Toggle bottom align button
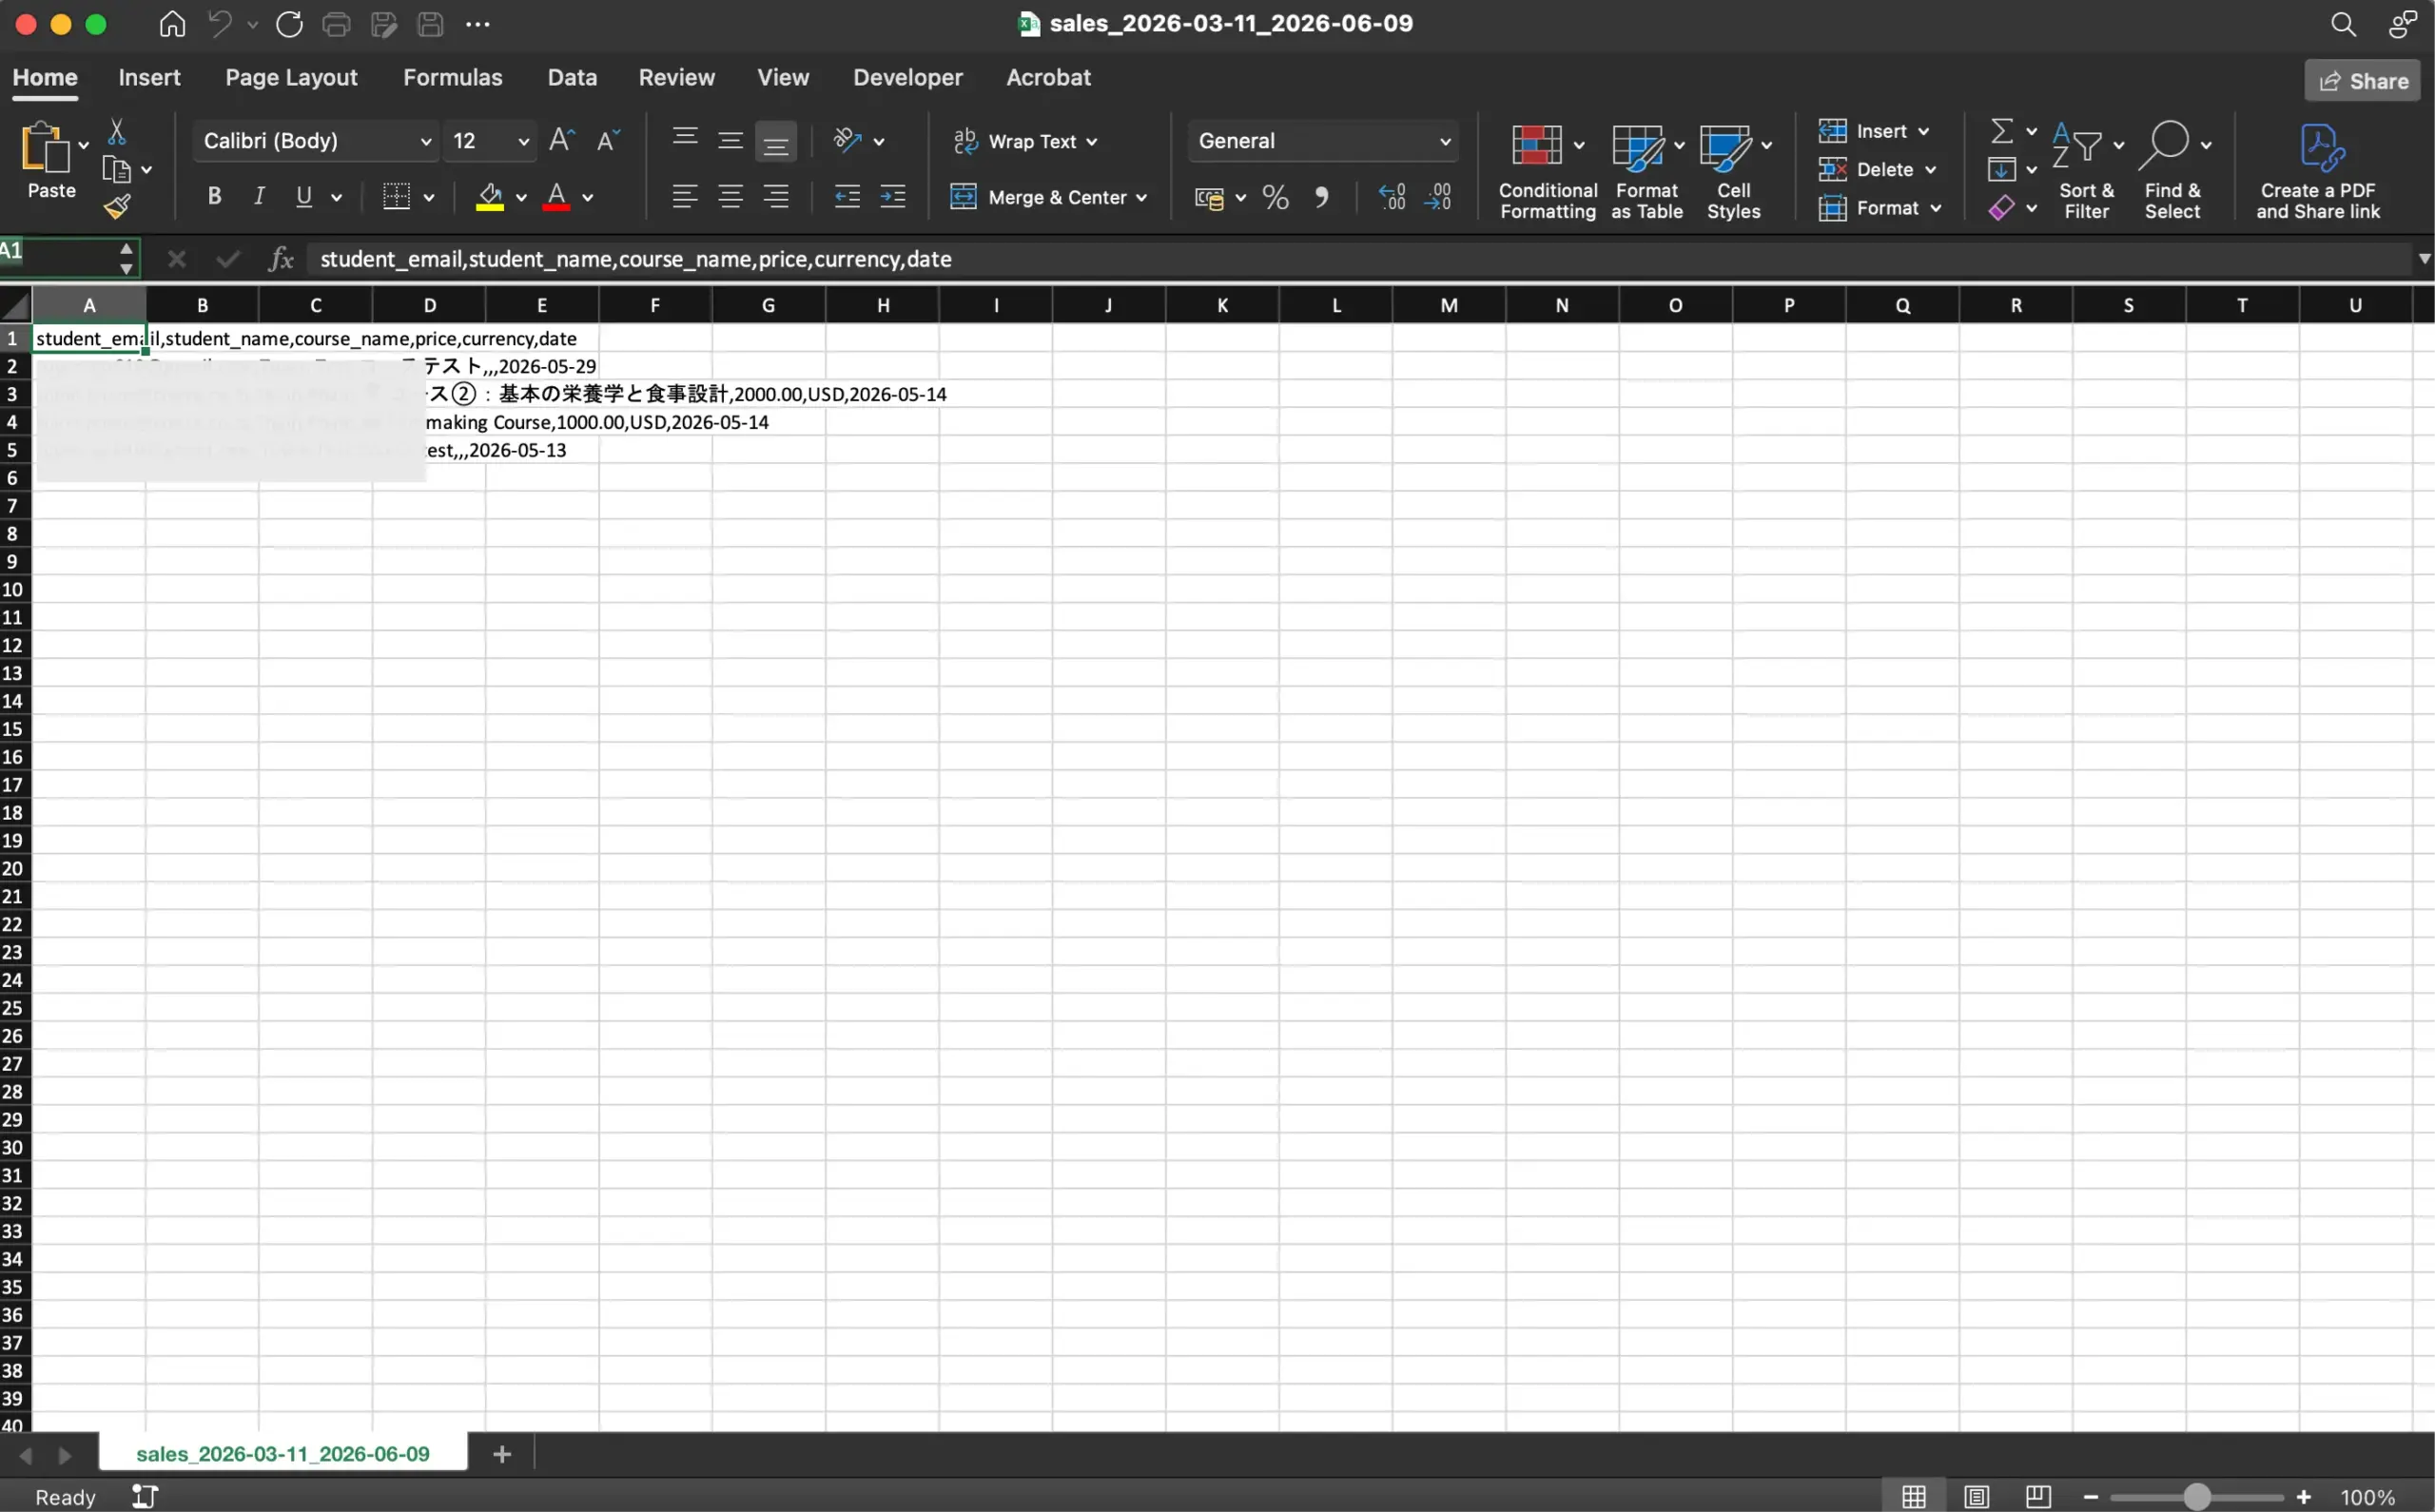Image resolution: width=2435 pixels, height=1512 pixels. 776,142
